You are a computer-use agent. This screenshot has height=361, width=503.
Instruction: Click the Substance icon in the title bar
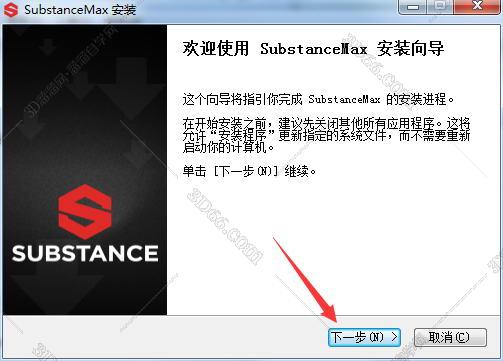coord(11,10)
